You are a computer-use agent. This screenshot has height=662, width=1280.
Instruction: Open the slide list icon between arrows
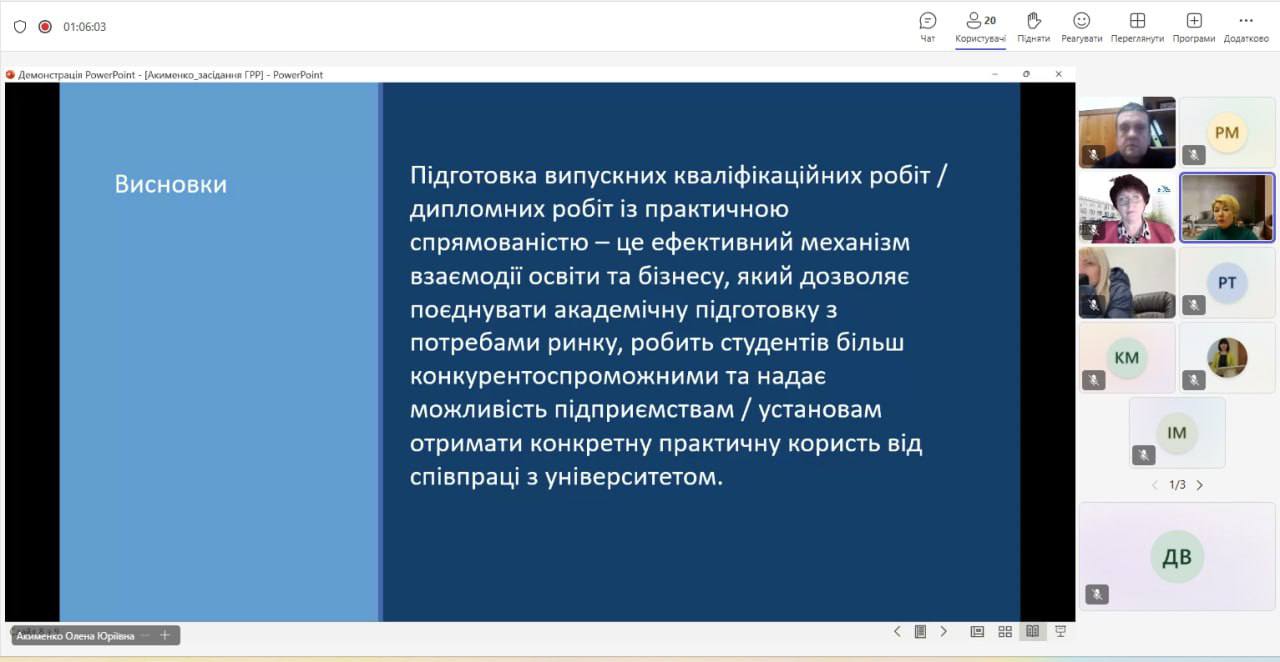pyautogui.click(x=920, y=631)
